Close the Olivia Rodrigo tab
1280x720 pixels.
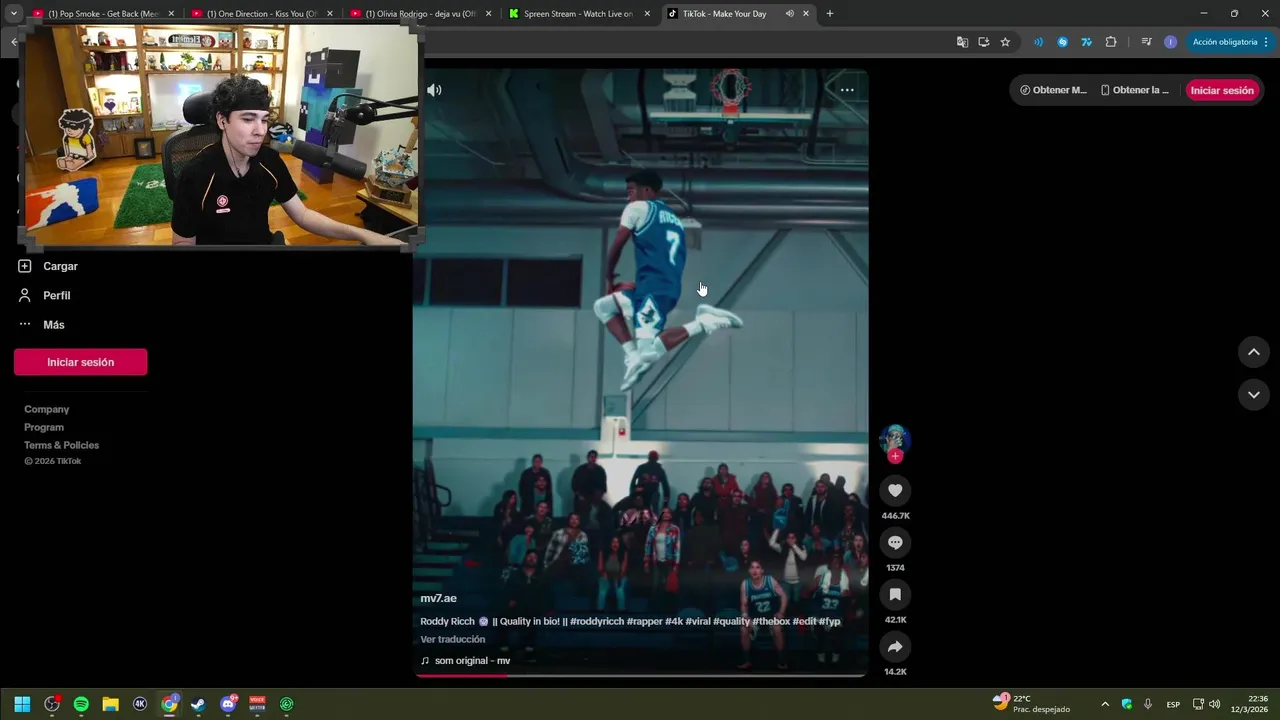click(488, 14)
